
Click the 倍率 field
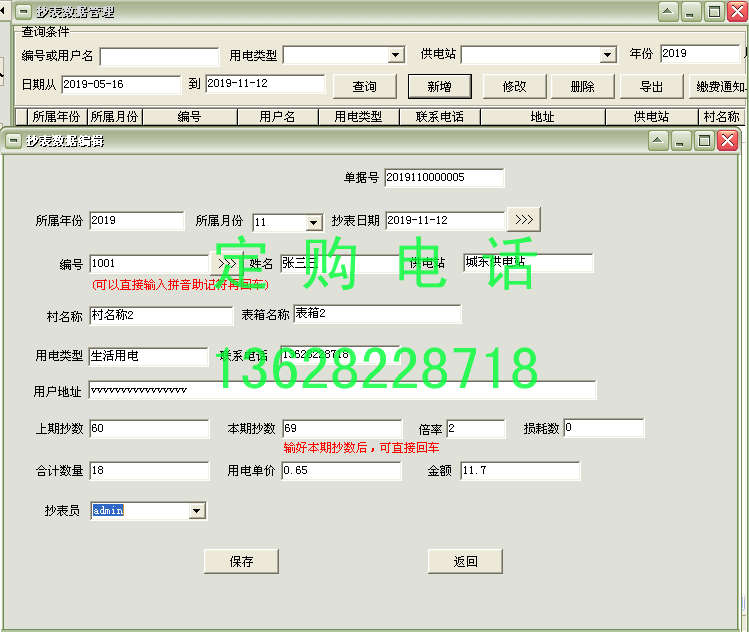tap(476, 428)
